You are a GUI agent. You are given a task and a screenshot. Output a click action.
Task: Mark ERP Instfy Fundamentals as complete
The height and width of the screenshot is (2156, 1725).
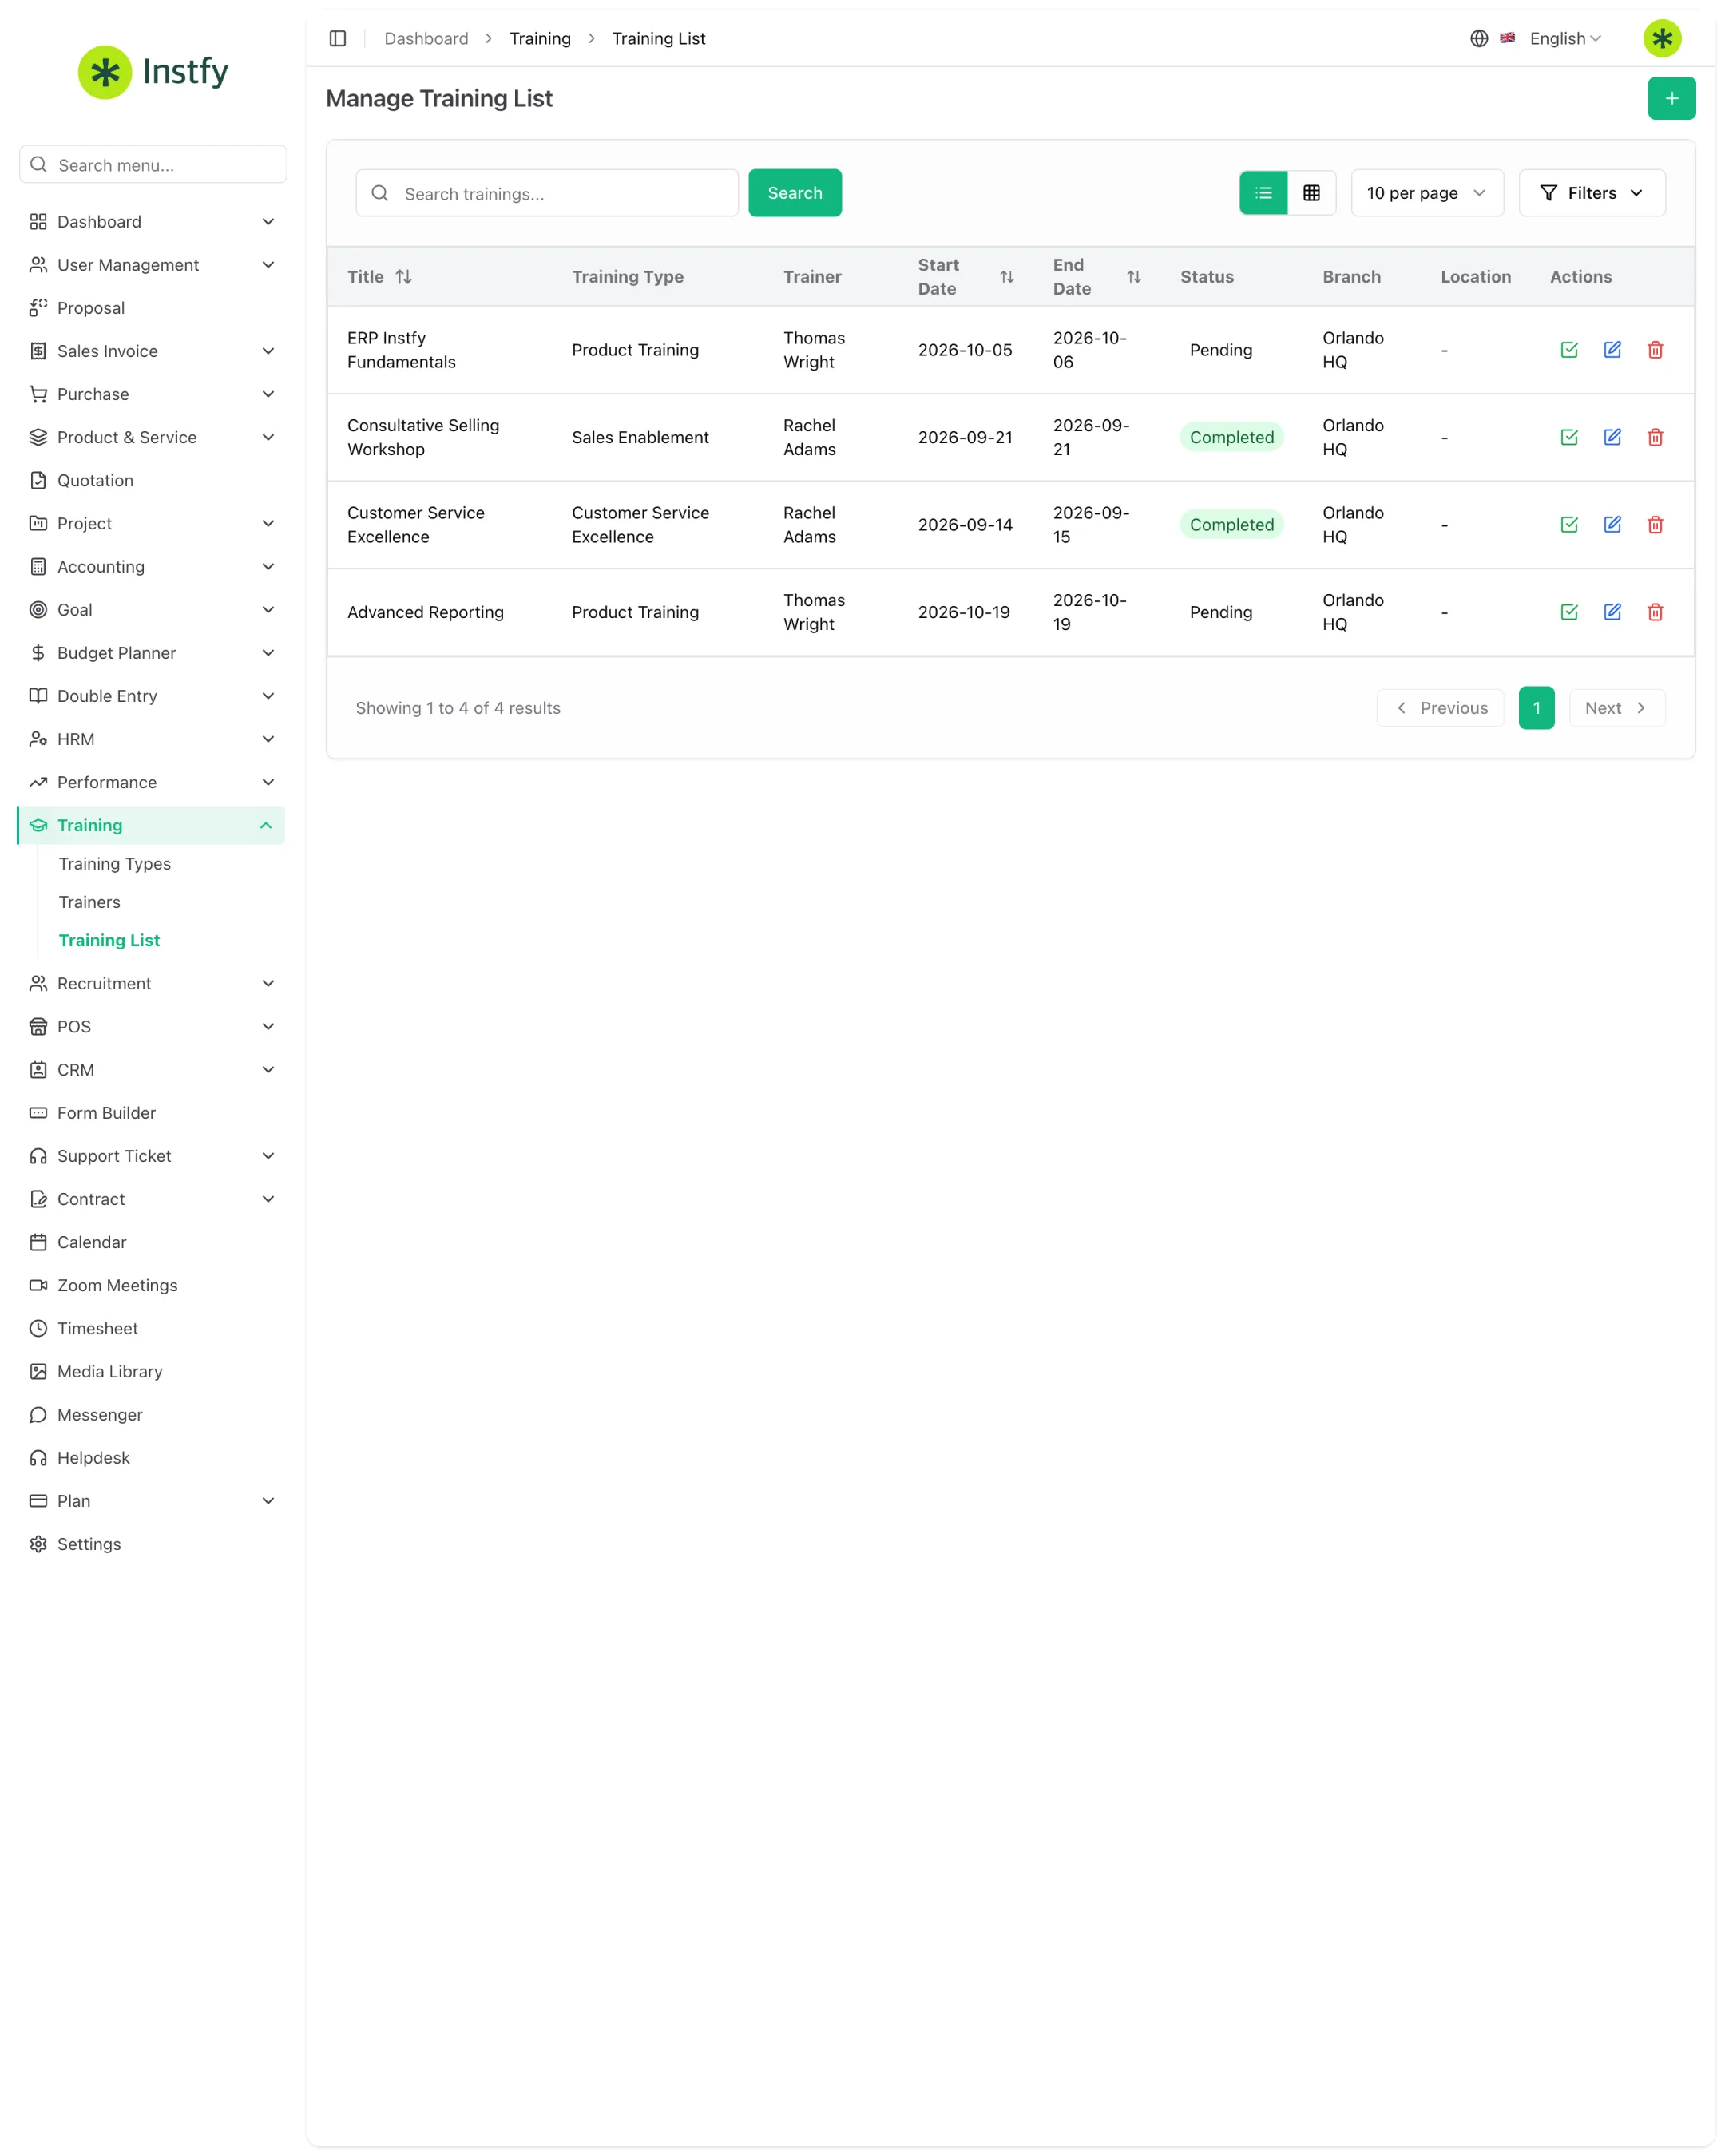click(1569, 350)
